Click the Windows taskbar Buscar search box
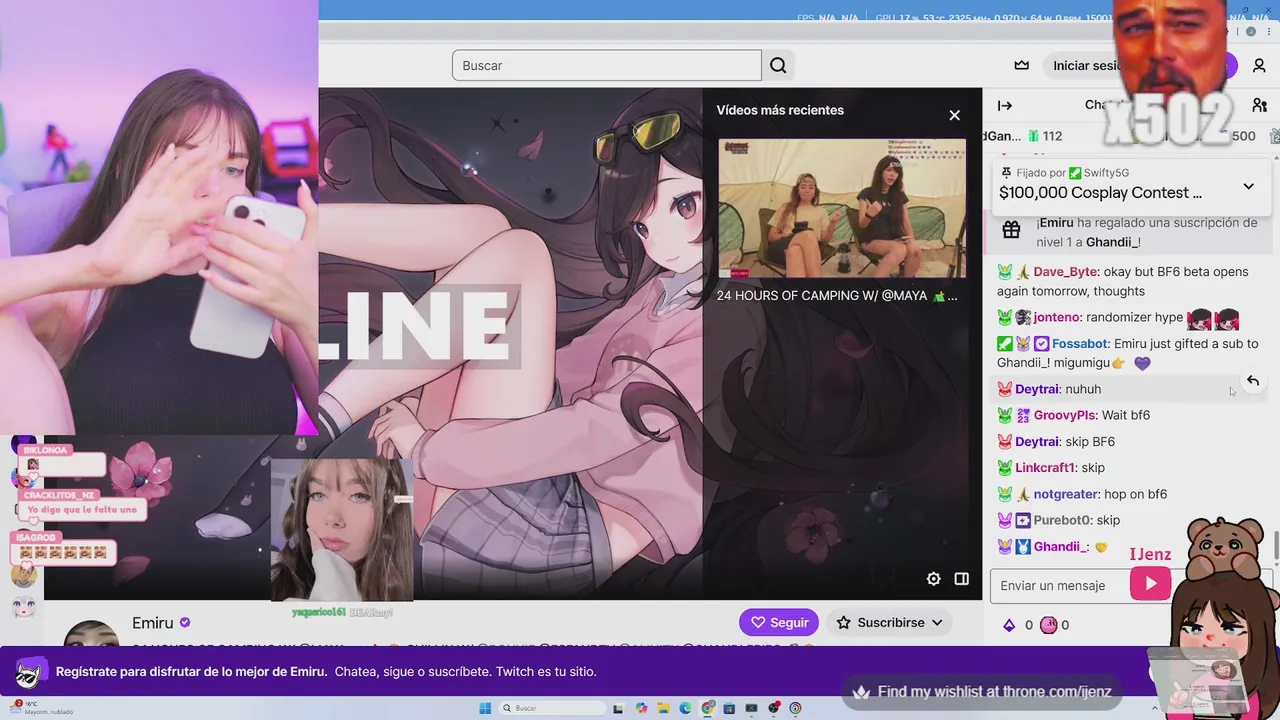The height and width of the screenshot is (720, 1280). point(552,708)
